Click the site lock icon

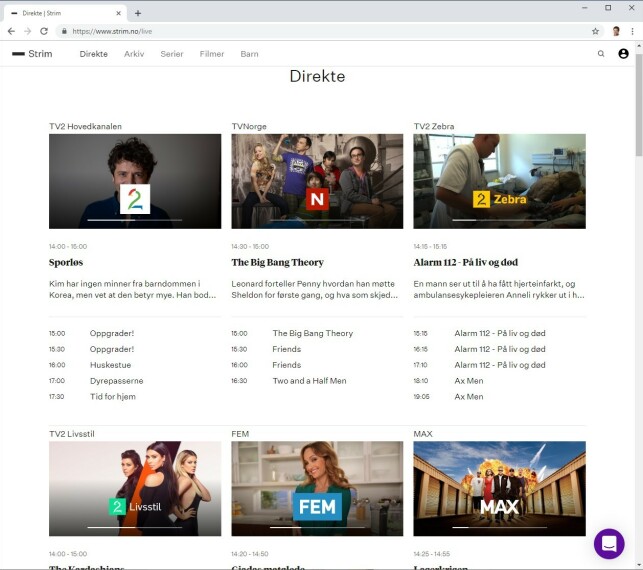(64, 31)
